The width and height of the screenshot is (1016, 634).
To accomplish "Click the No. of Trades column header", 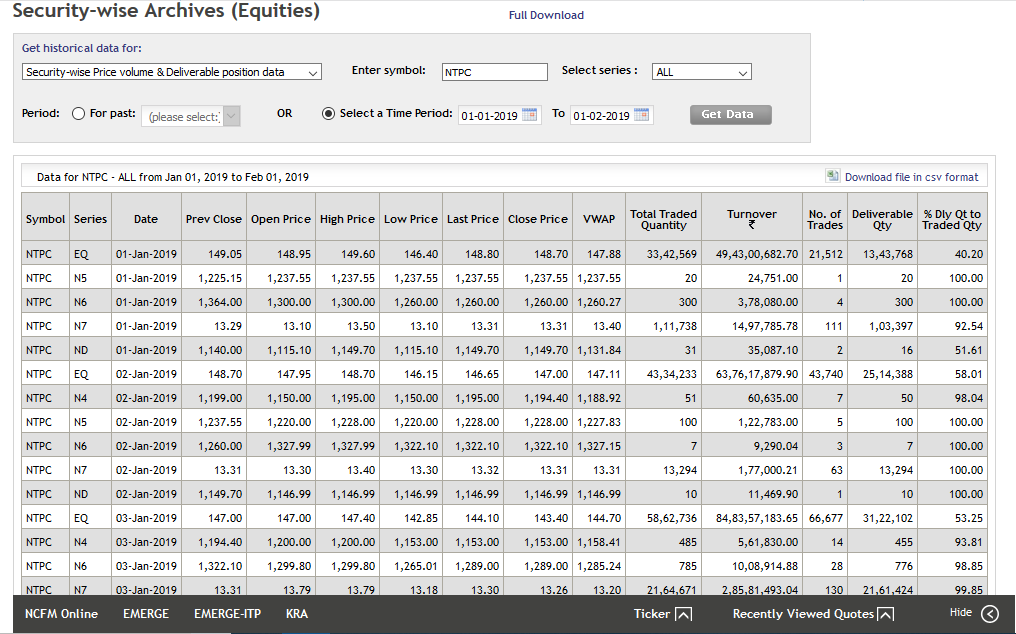I will [x=825, y=219].
